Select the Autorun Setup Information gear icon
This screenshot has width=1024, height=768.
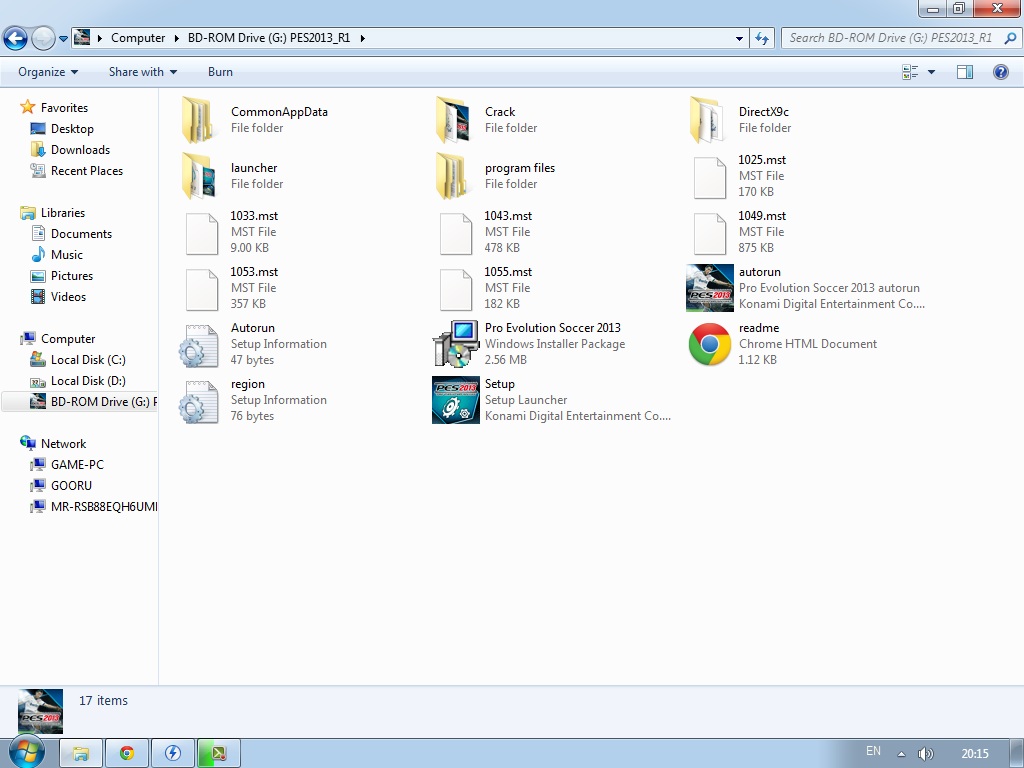click(199, 345)
